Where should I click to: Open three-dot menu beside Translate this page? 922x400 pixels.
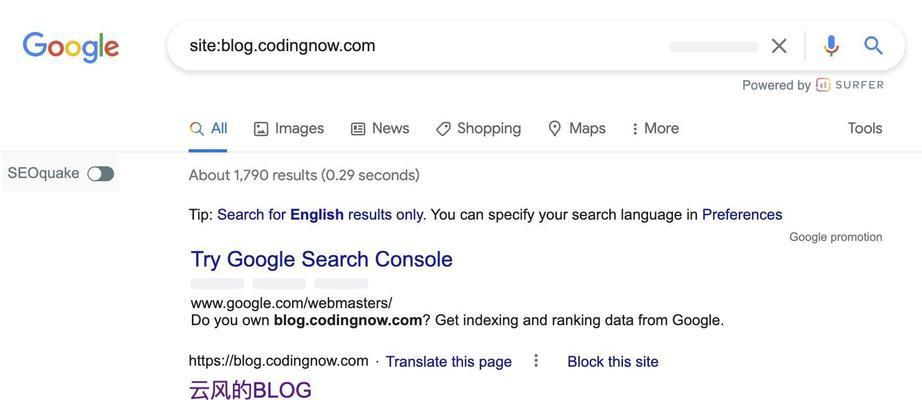click(x=536, y=361)
